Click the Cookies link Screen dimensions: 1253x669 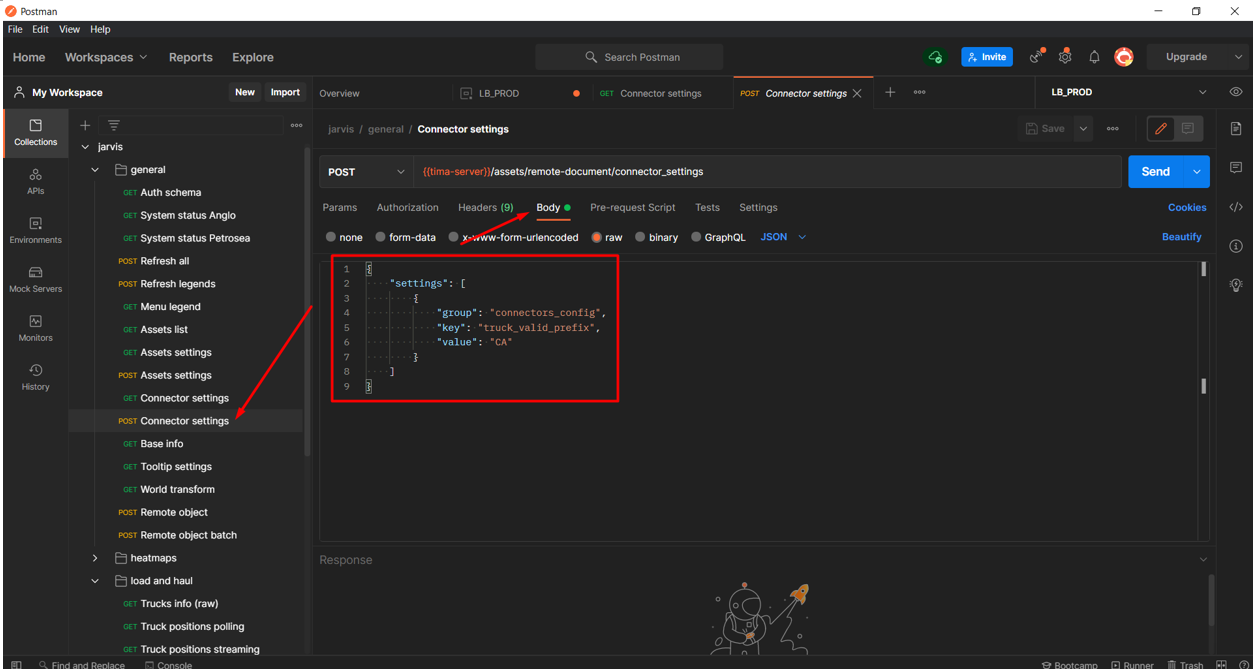(x=1187, y=207)
